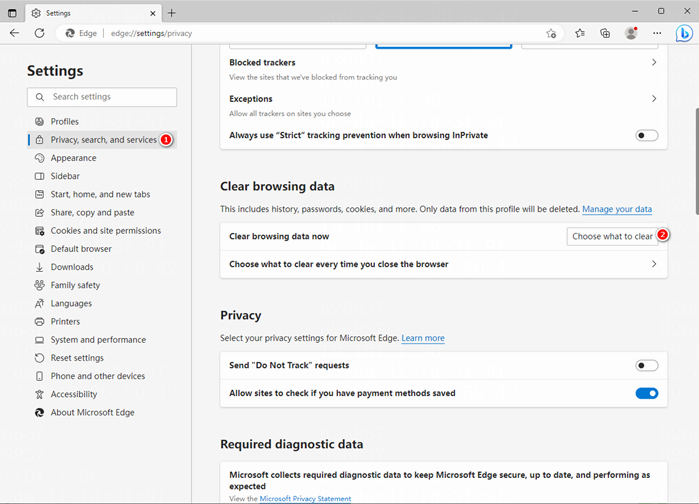This screenshot has height=504, width=699.
Task: Open a new tab with plus button
Action: point(172,13)
